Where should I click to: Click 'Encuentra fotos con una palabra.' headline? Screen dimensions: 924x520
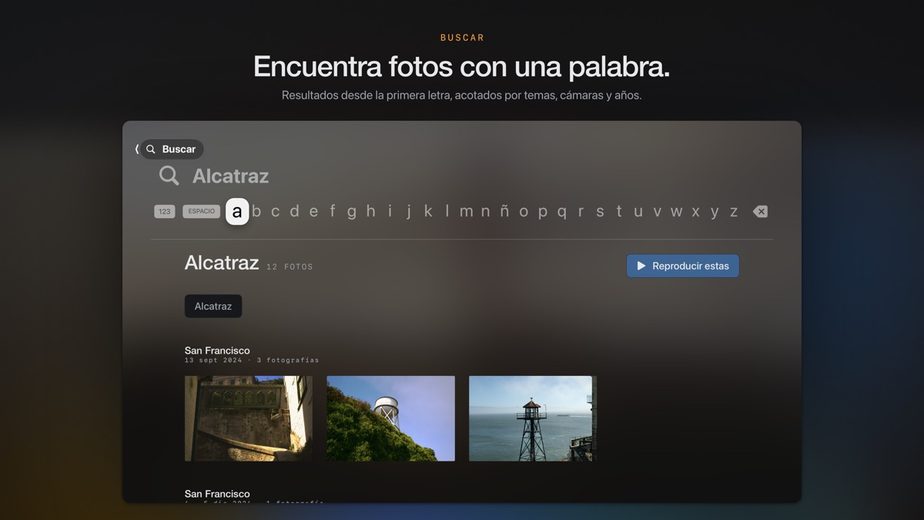pyautogui.click(x=461, y=66)
